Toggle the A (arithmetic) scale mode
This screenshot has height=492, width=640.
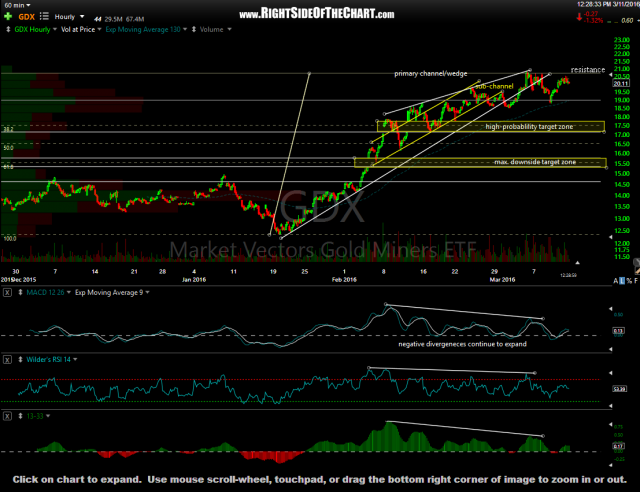(616, 281)
